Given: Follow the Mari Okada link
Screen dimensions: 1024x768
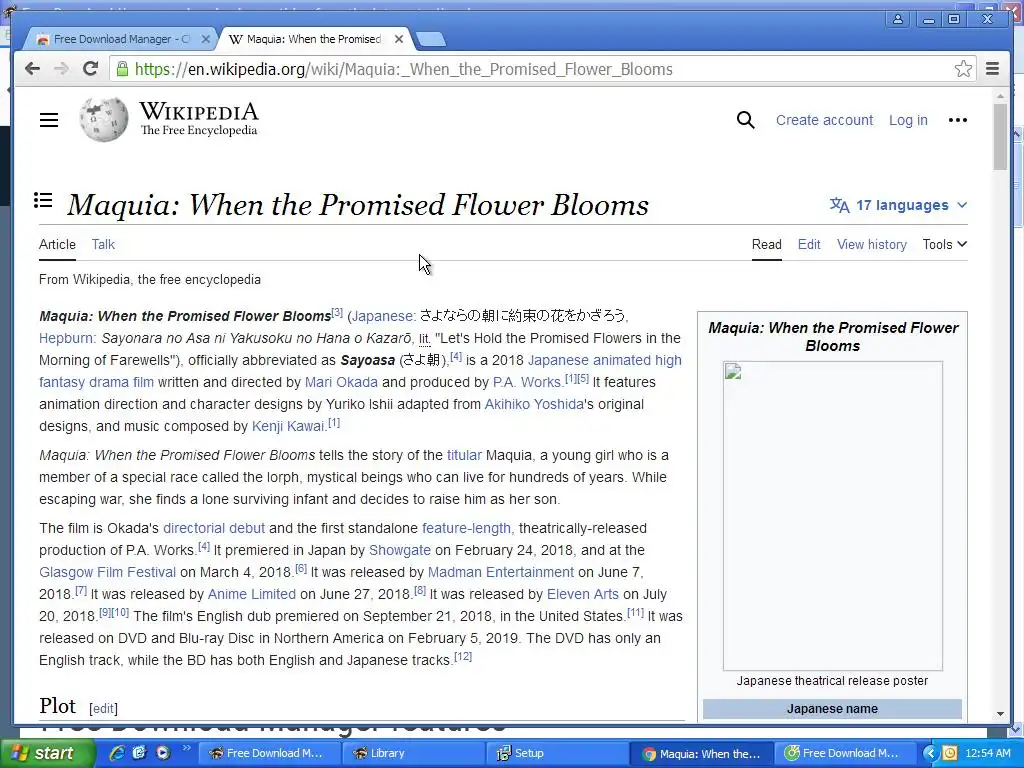Looking at the screenshot, I should point(341,382).
